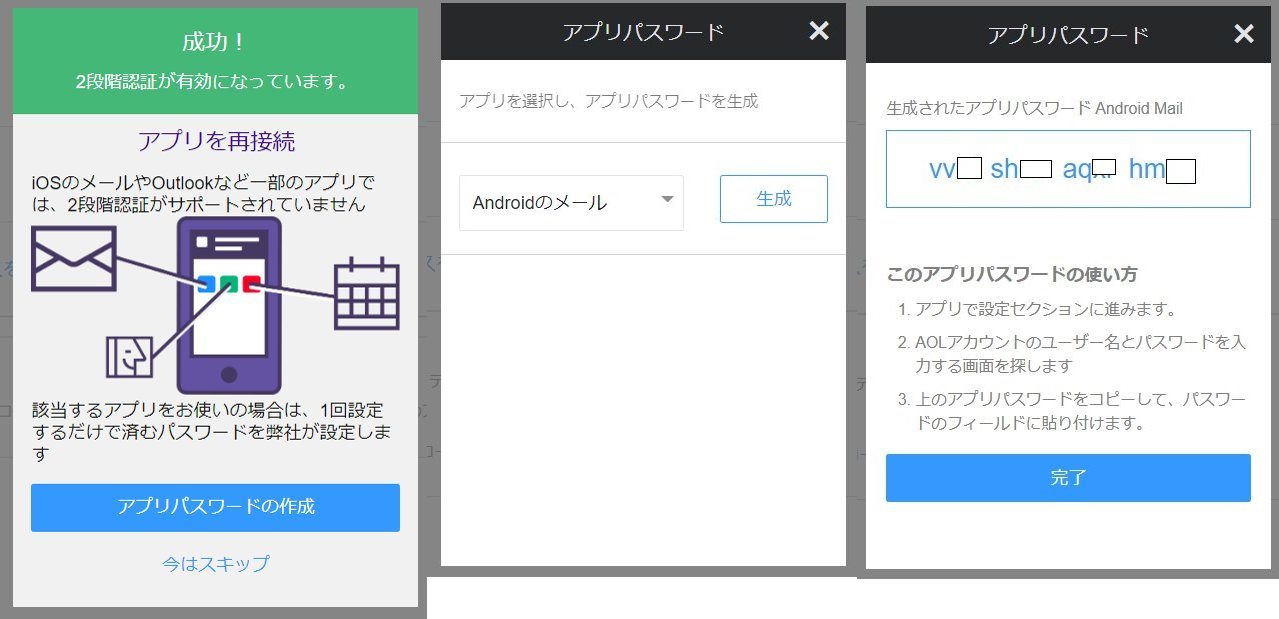This screenshot has width=1279, height=619.
Task: Click the green app square on the phone
Action: pos(229,284)
